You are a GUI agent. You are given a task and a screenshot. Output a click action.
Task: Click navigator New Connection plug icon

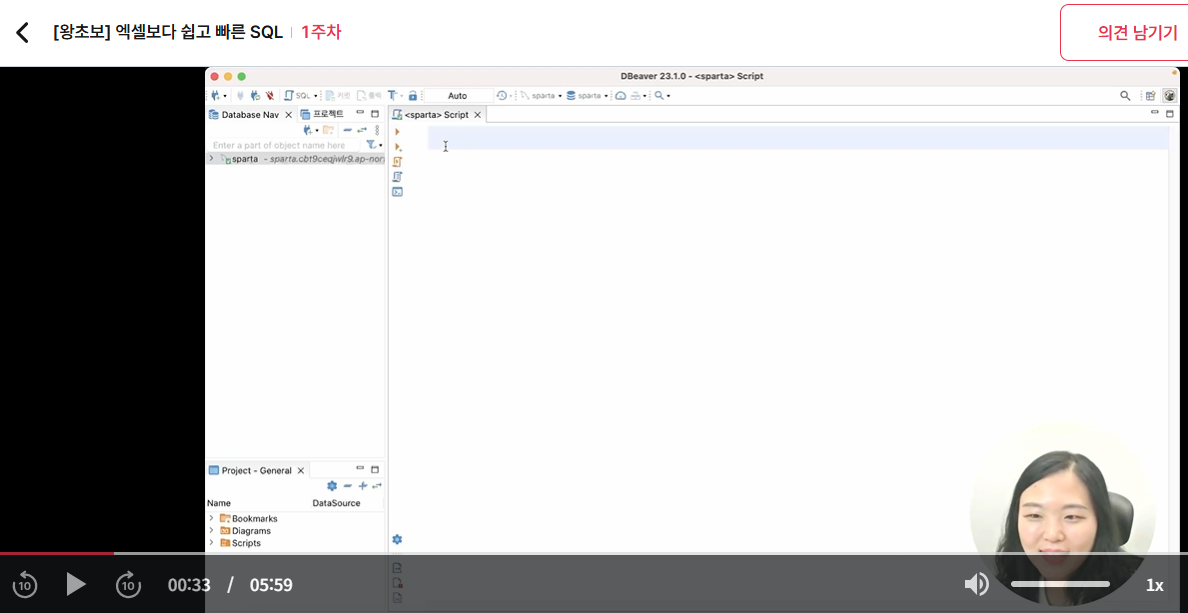click(307, 130)
